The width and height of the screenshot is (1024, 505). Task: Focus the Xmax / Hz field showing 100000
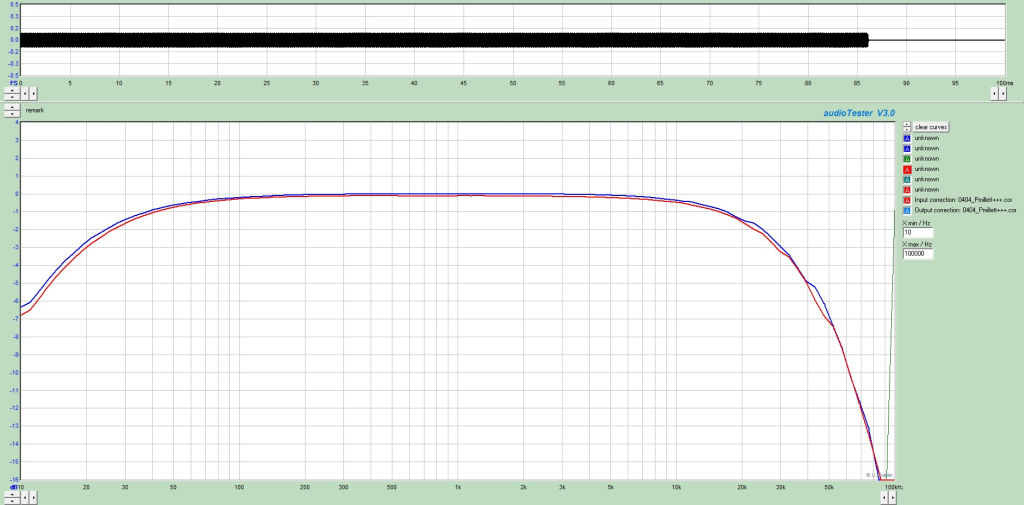coord(918,253)
